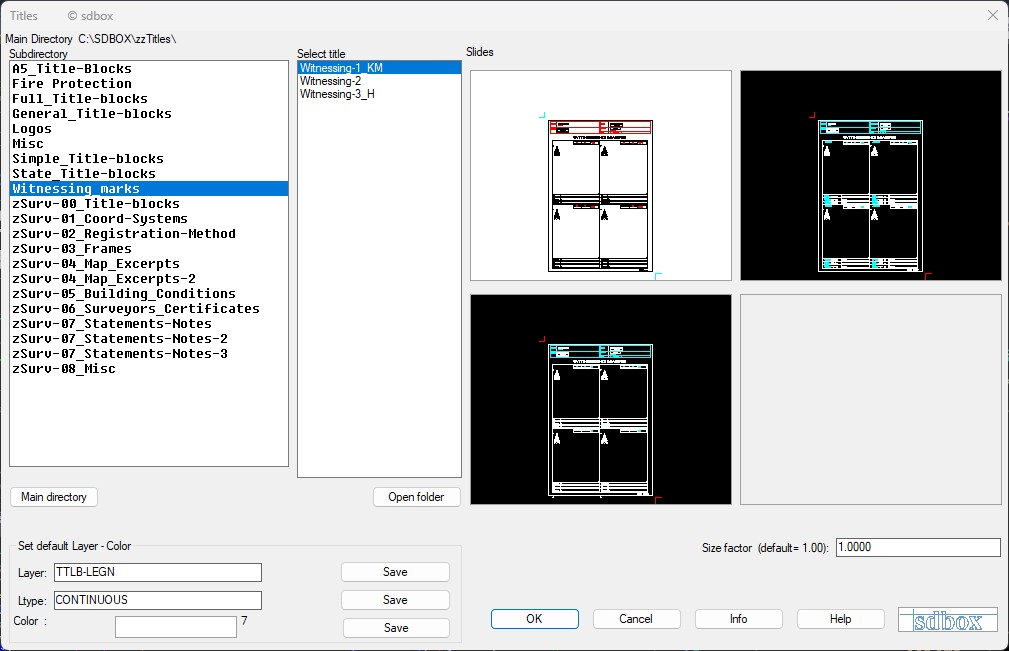
Task: Pick General_Title-blocks subdirectory
Action: (149, 114)
